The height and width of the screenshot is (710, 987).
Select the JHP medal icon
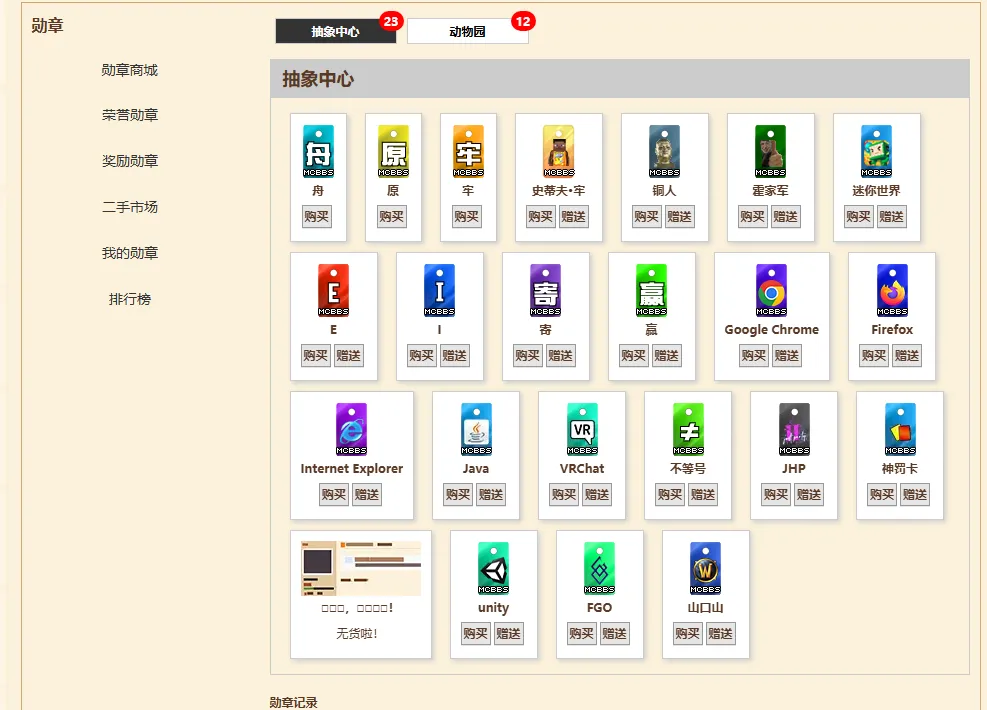(794, 429)
